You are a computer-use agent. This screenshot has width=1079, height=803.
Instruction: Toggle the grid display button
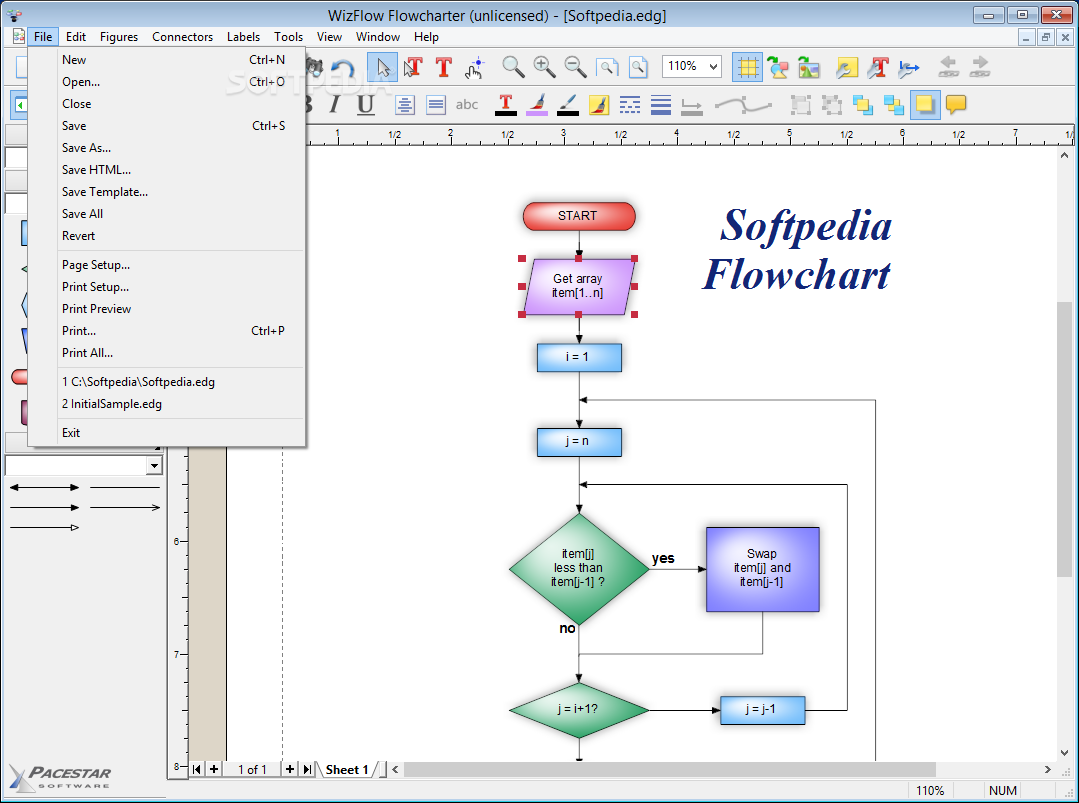tap(747, 67)
